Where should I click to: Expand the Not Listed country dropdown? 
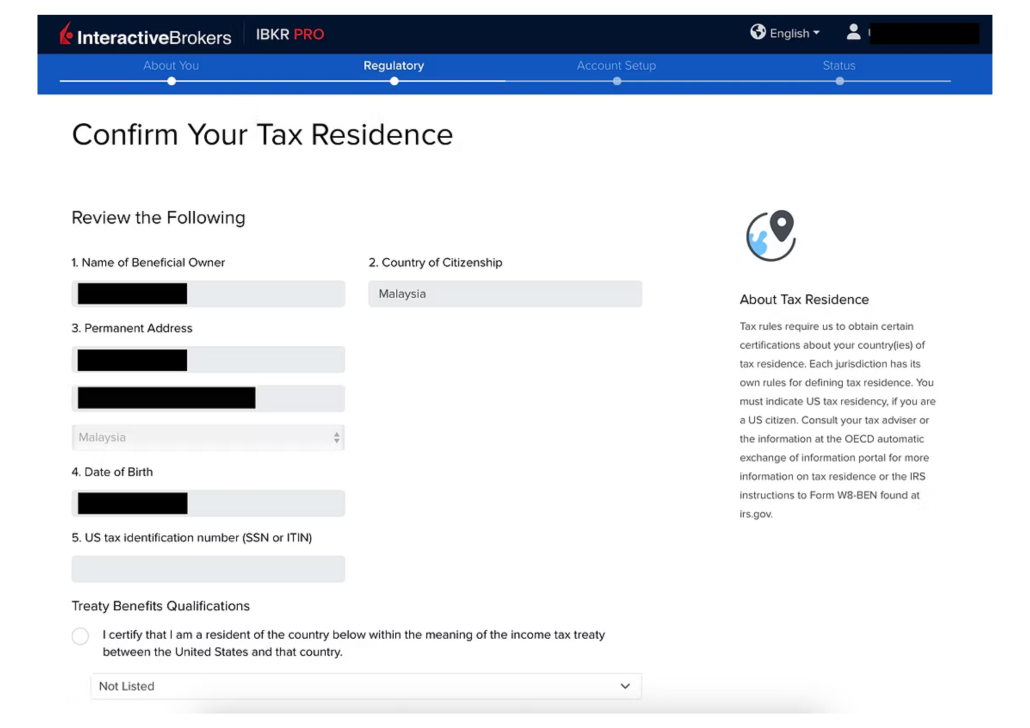(366, 686)
